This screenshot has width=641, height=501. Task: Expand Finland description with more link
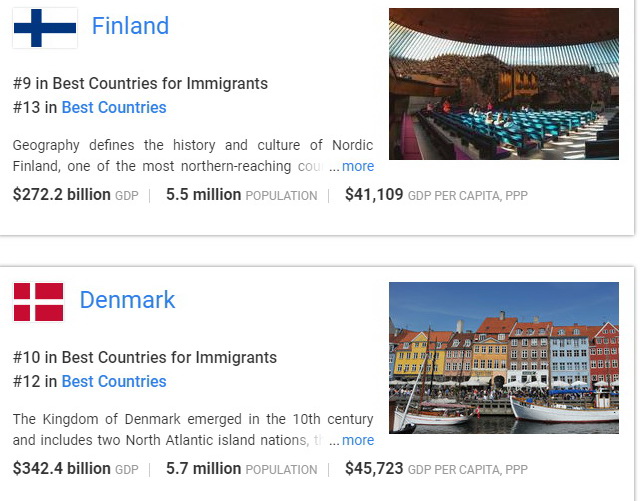(x=358, y=166)
